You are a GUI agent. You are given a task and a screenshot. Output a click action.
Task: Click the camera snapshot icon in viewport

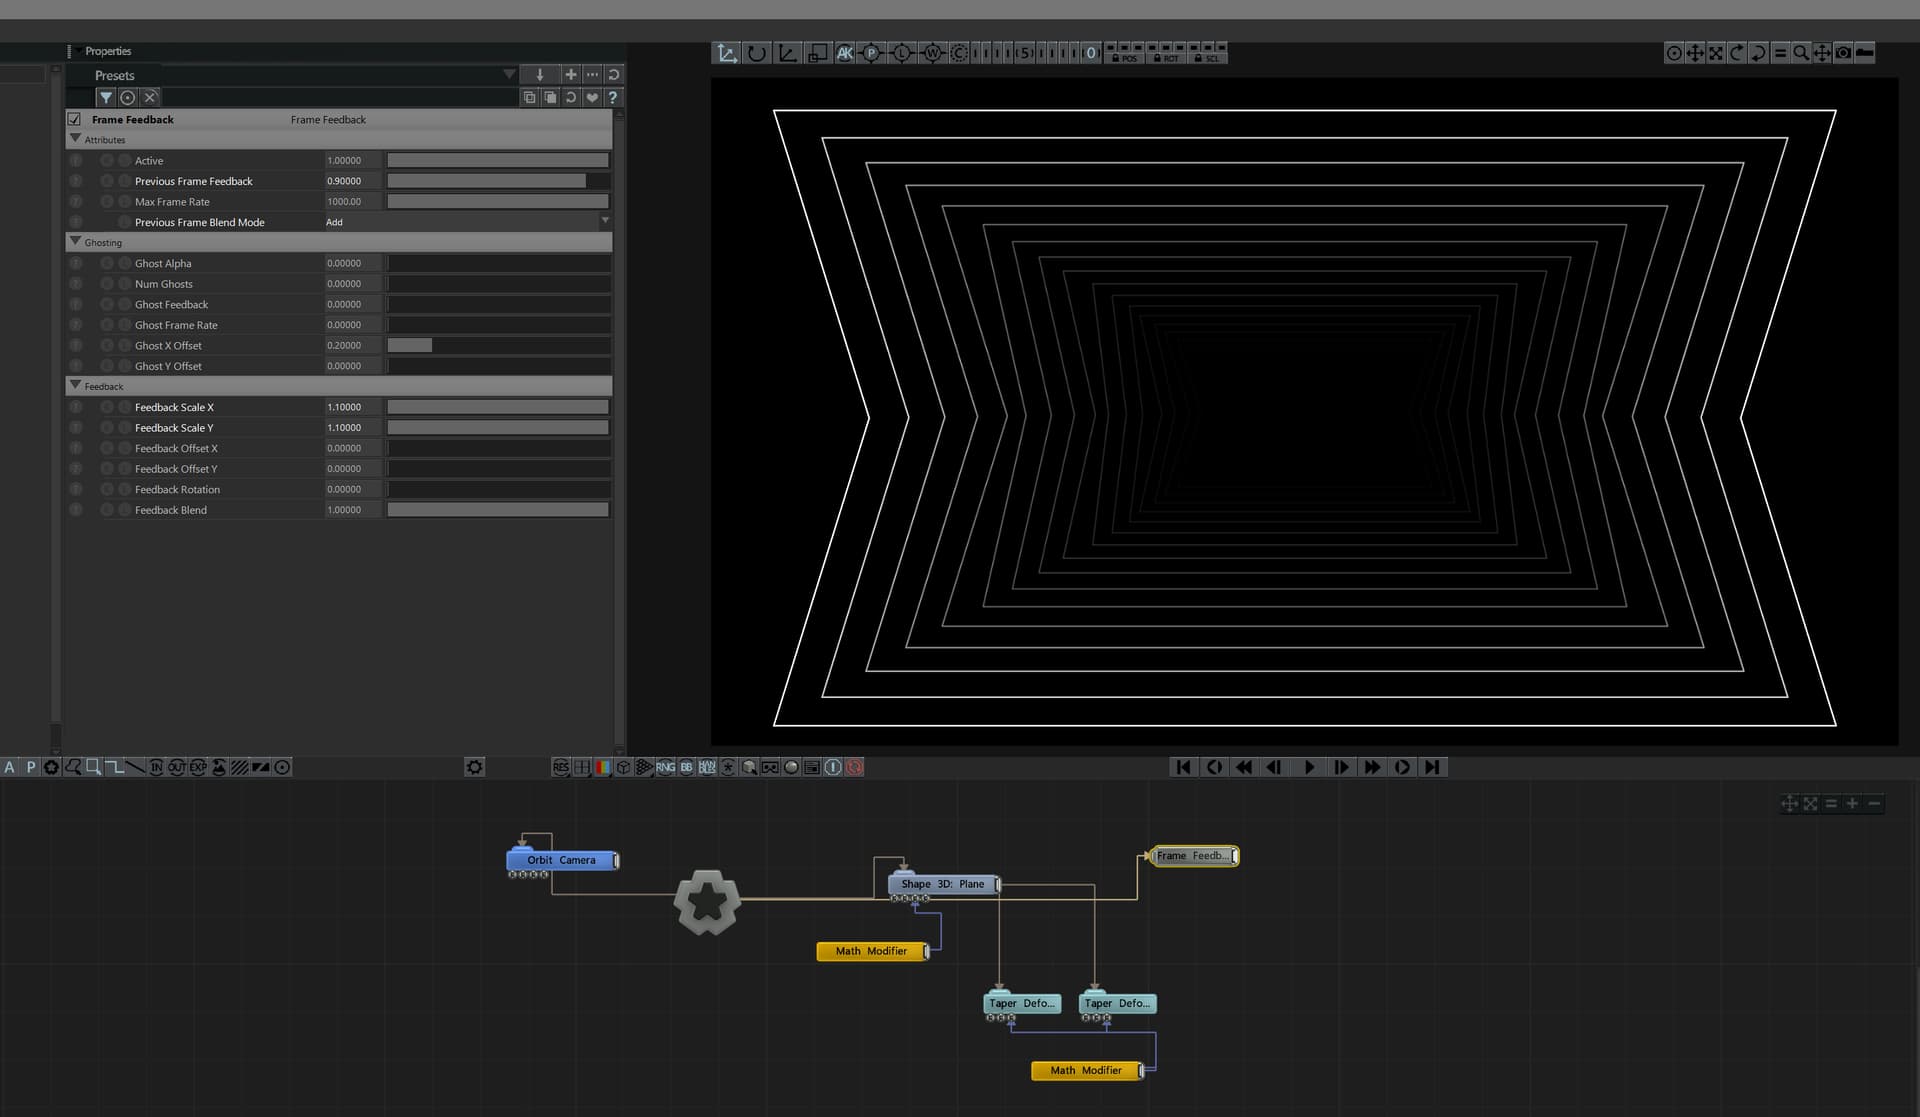click(1843, 53)
